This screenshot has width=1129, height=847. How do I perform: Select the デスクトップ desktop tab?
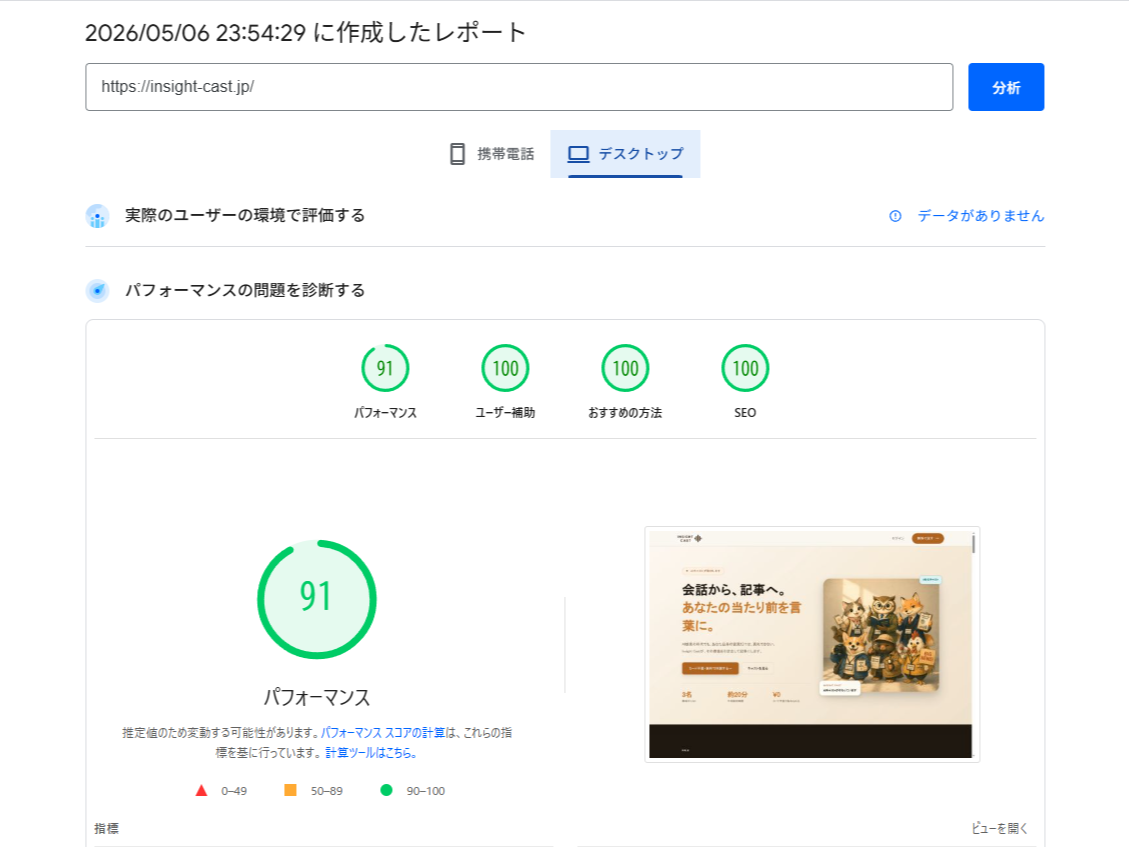click(625, 154)
